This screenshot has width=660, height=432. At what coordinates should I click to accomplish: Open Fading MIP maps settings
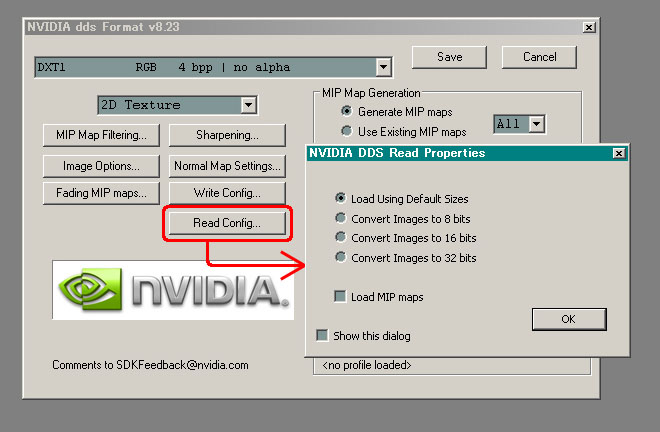point(101,193)
